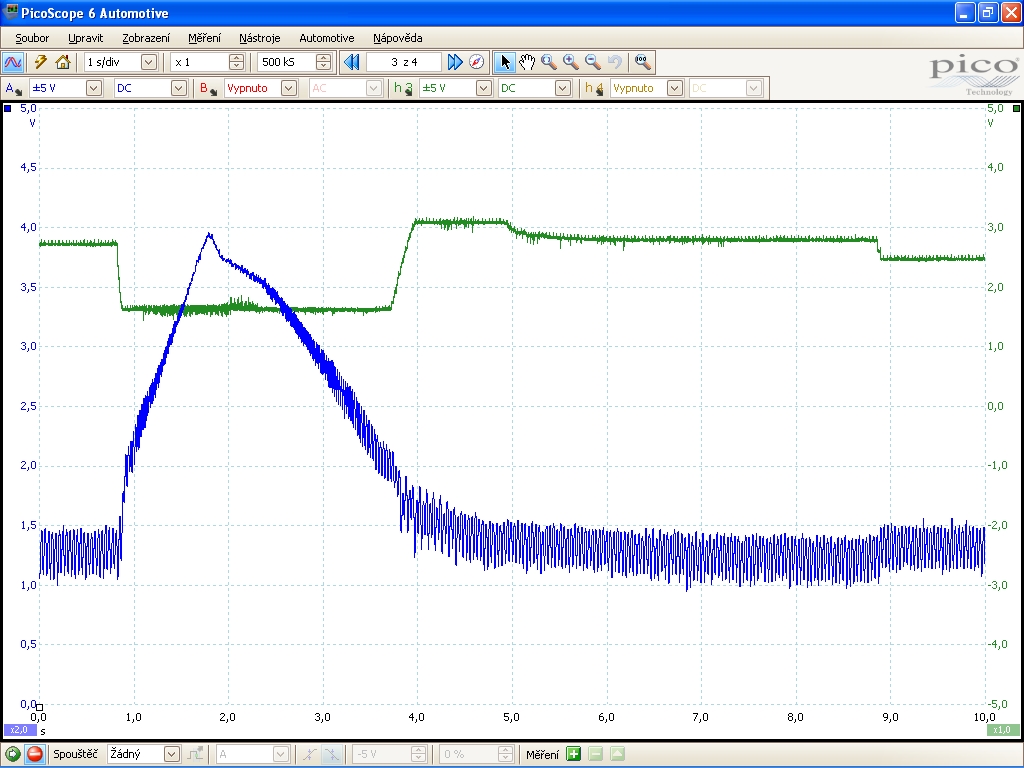Click the lightning bolt auto-setup icon
Screen dimensions: 1024x768
click(41, 62)
